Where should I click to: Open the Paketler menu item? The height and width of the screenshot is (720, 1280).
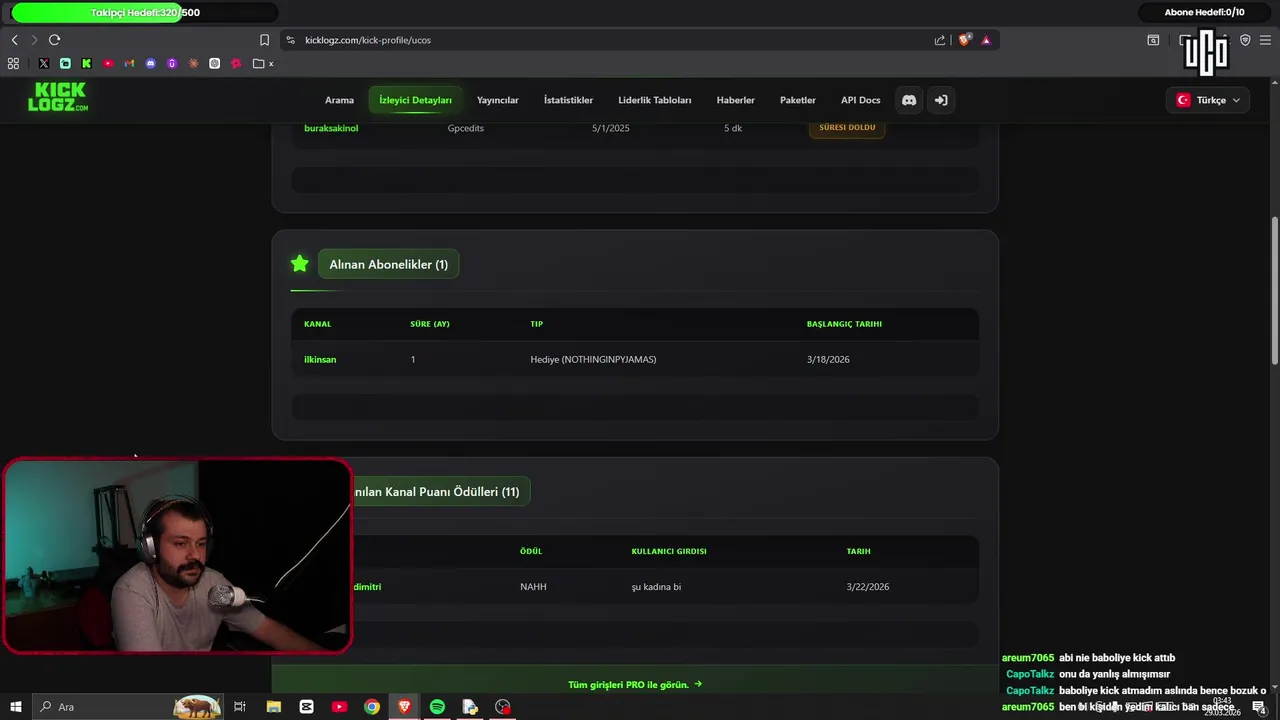pos(798,100)
